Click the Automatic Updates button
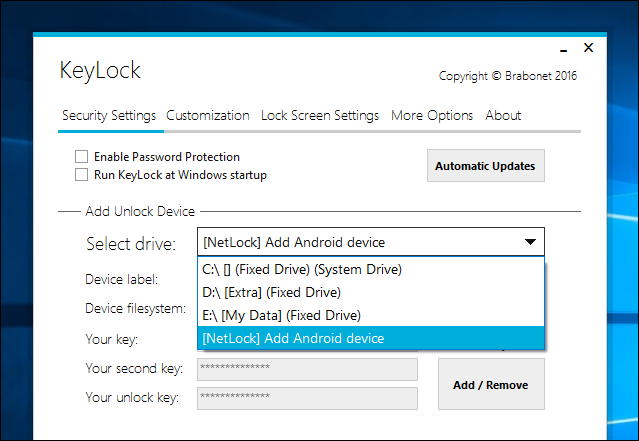This screenshot has width=639, height=441. [x=485, y=165]
